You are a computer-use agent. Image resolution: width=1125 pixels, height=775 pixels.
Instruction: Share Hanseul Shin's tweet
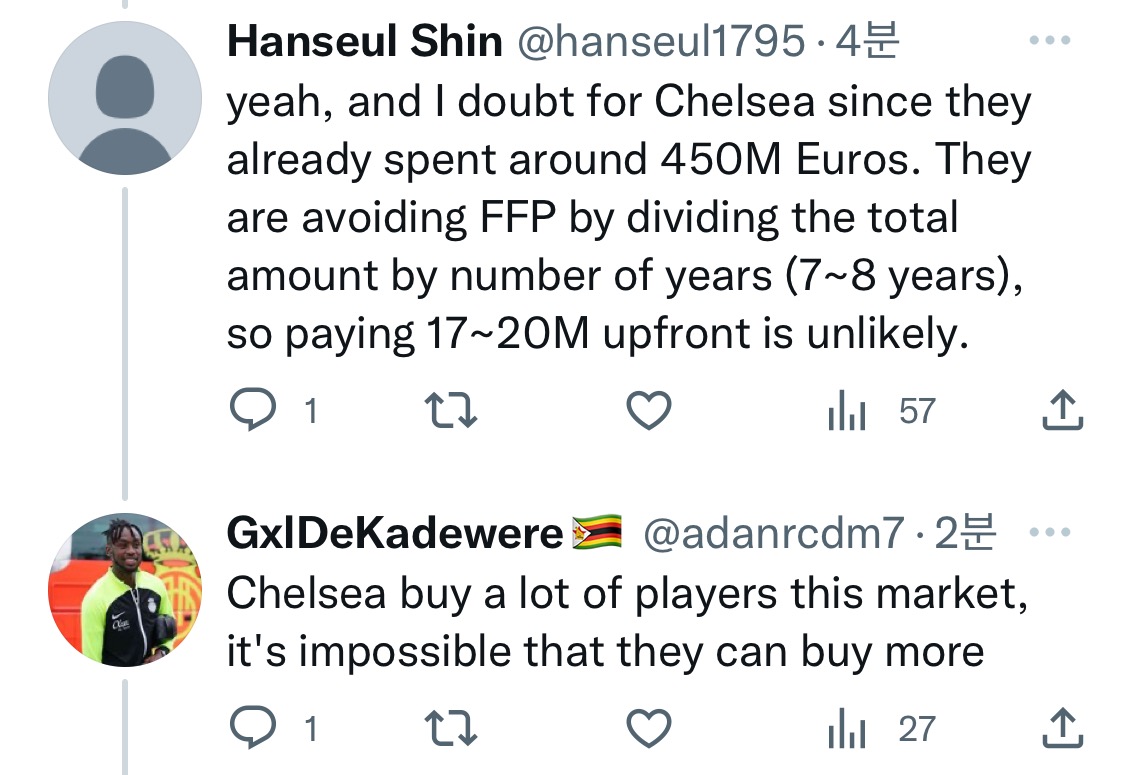coord(1062,411)
